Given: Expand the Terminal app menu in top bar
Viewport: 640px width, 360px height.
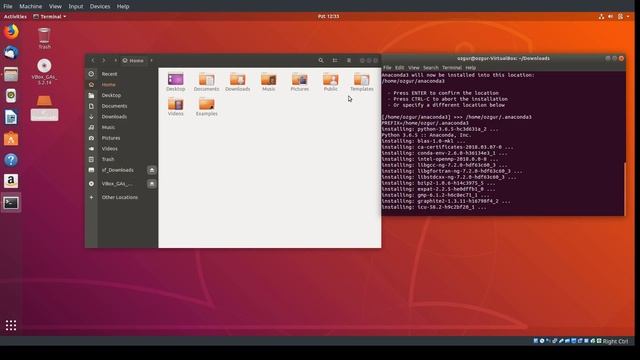Looking at the screenshot, I should (50, 16).
